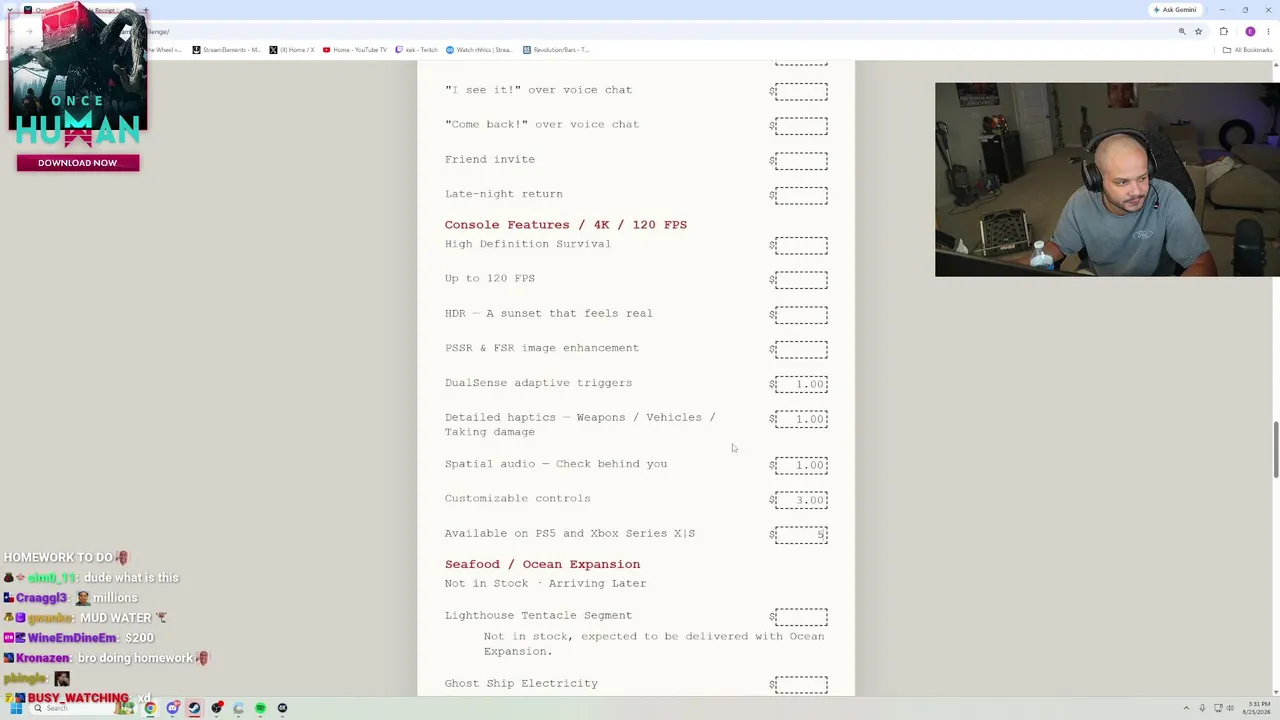Image resolution: width=1280 pixels, height=720 pixels.
Task: Click the DualSense adaptive triggers price field
Action: point(801,384)
